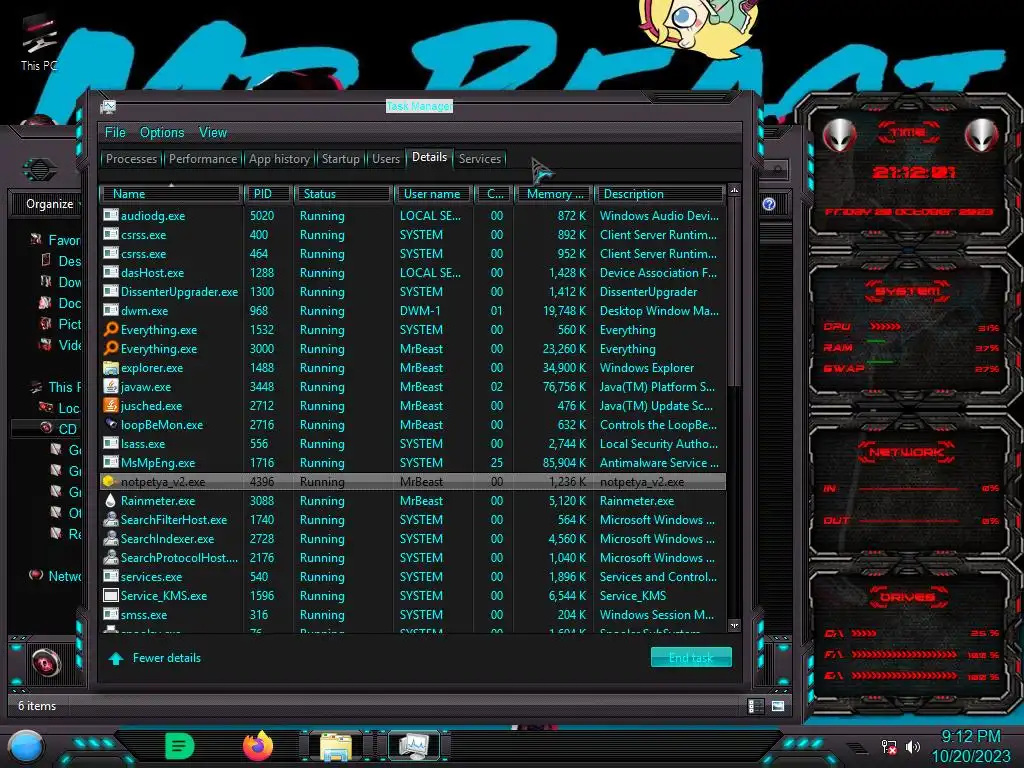Click the SearchIndexer.exe icon
Viewport: 1024px width, 768px height.
click(111, 538)
